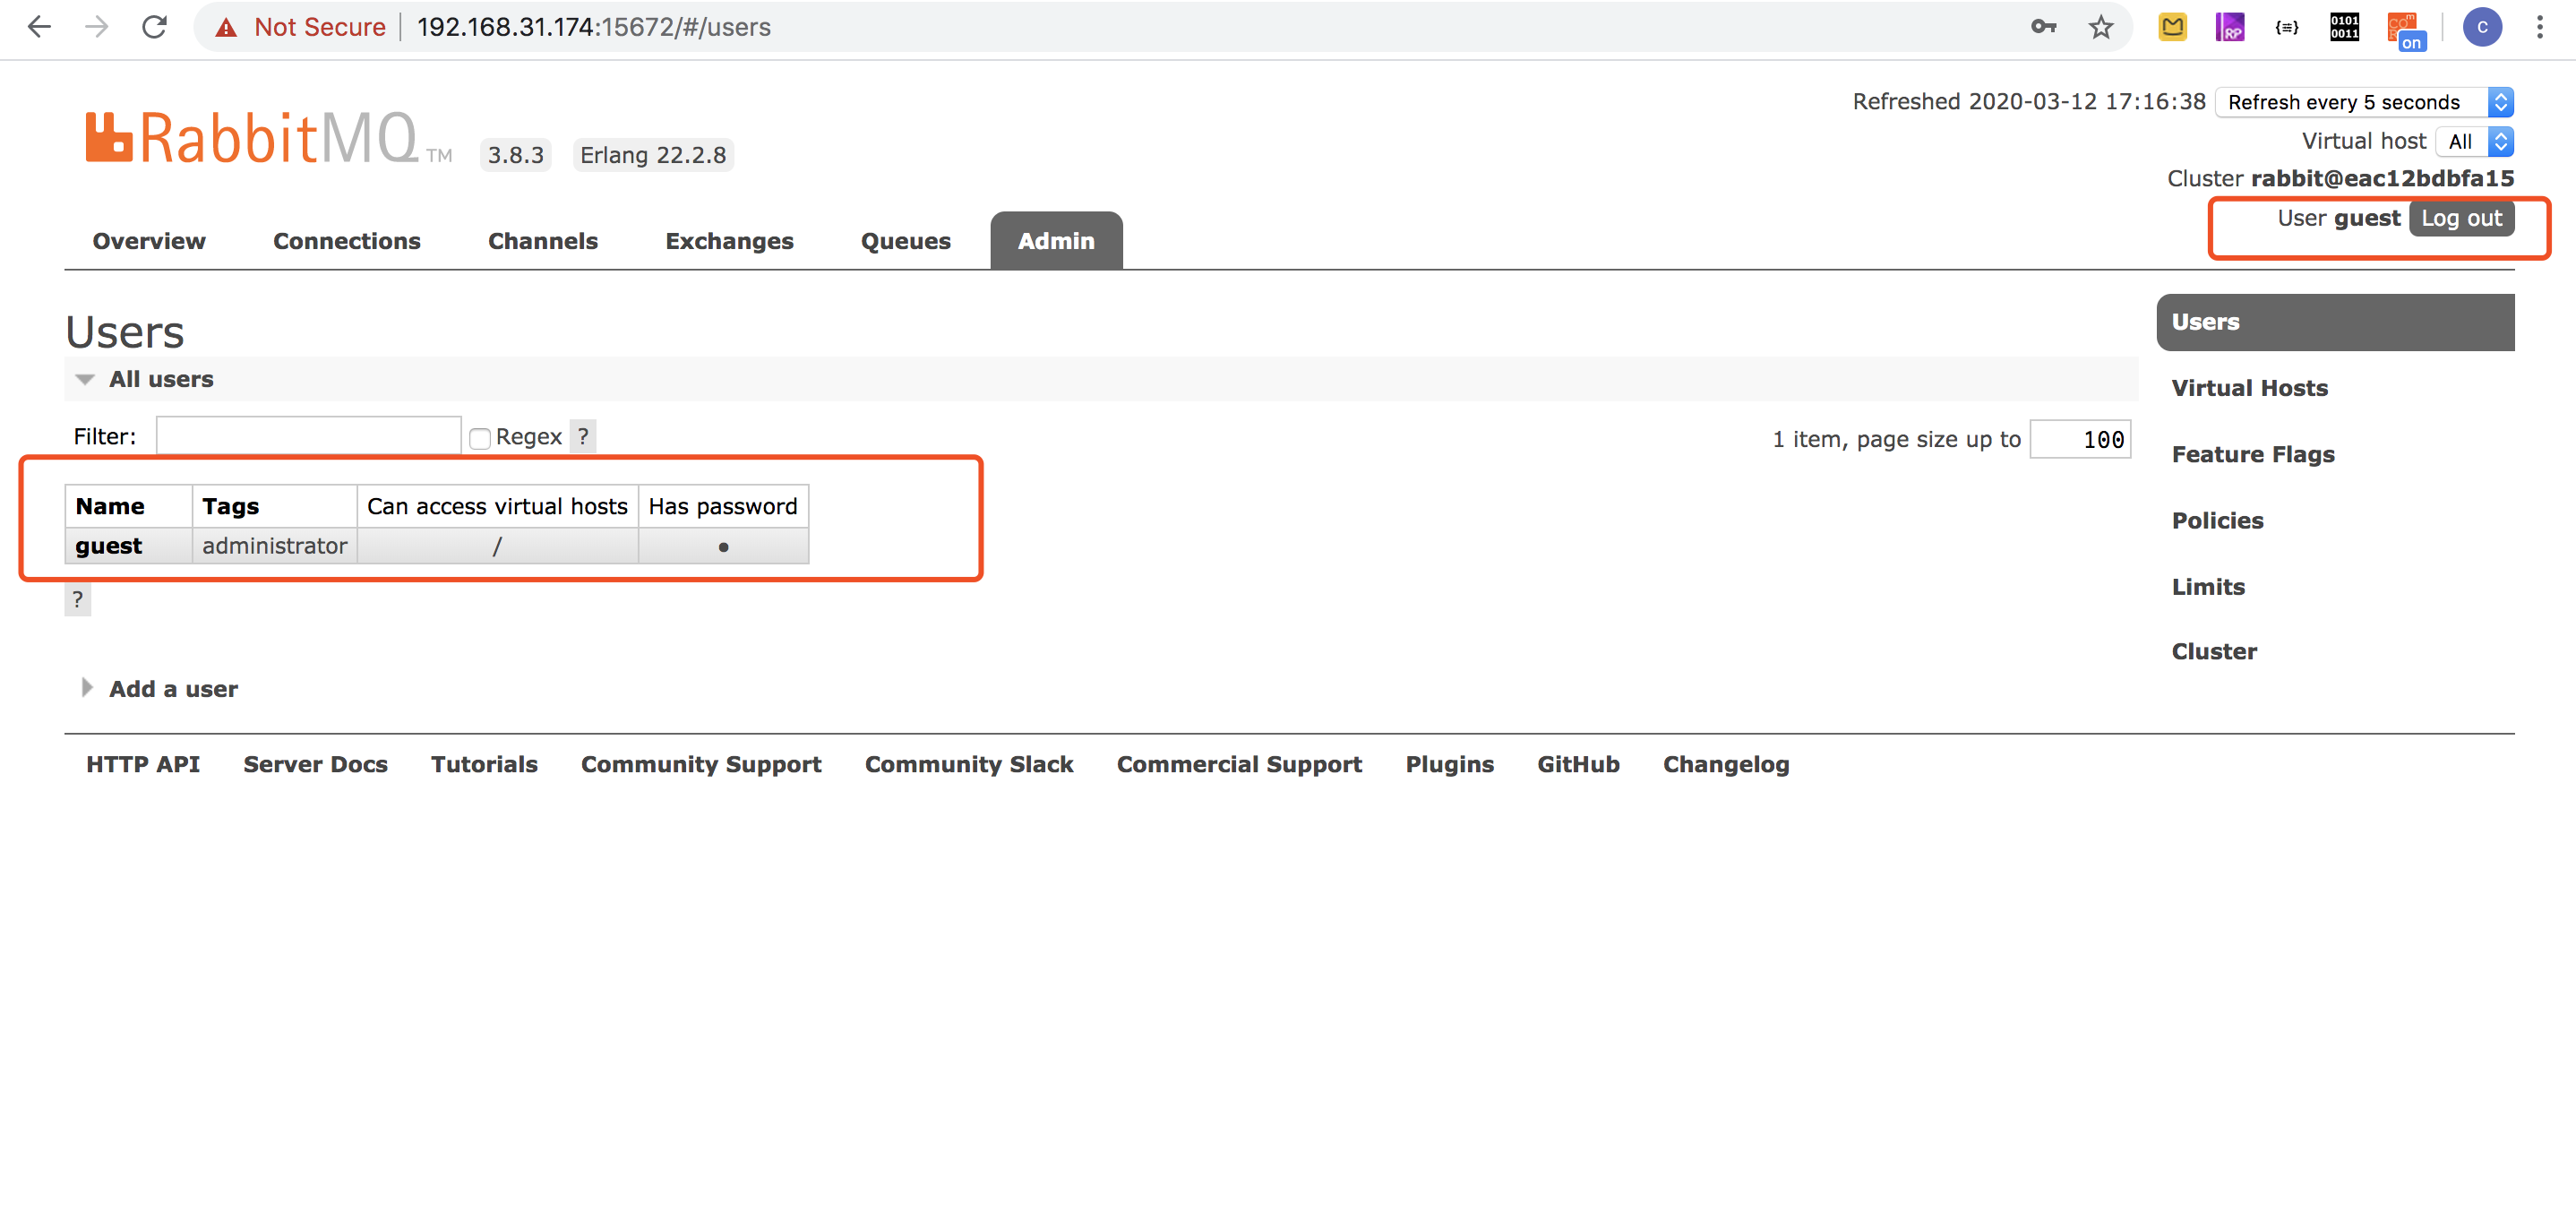Image resolution: width=2576 pixels, height=1222 pixels.
Task: Open the guest user link
Action: pos(109,546)
